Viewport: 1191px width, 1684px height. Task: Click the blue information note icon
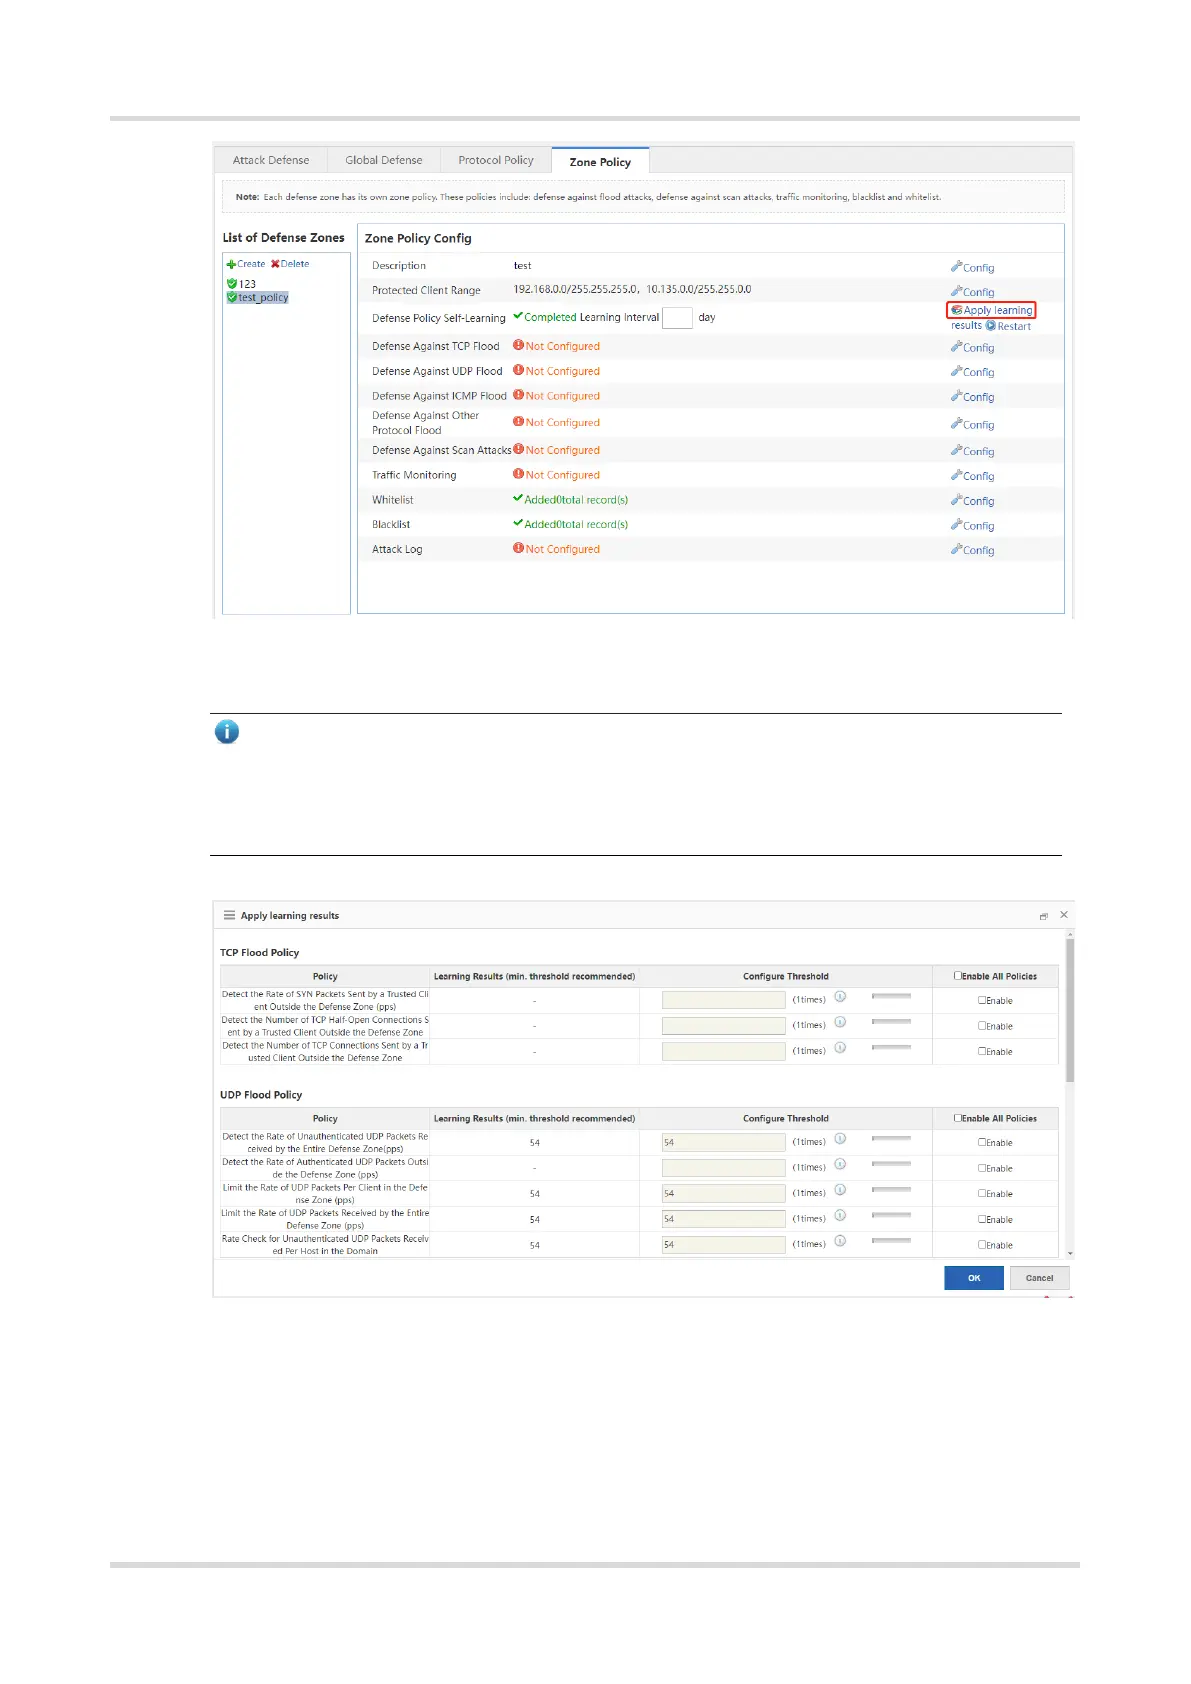tap(227, 733)
